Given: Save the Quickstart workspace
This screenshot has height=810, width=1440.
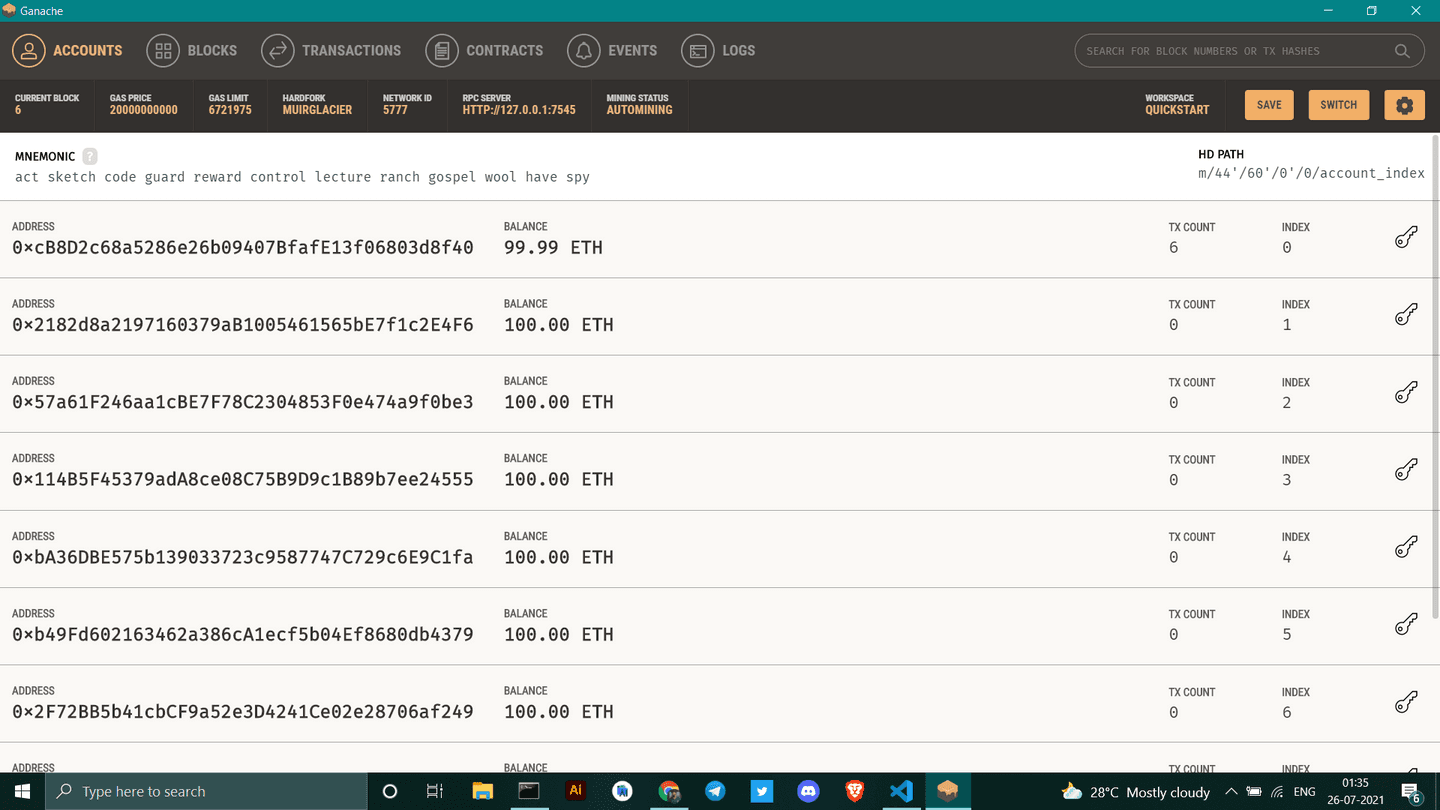Looking at the screenshot, I should pos(1269,105).
